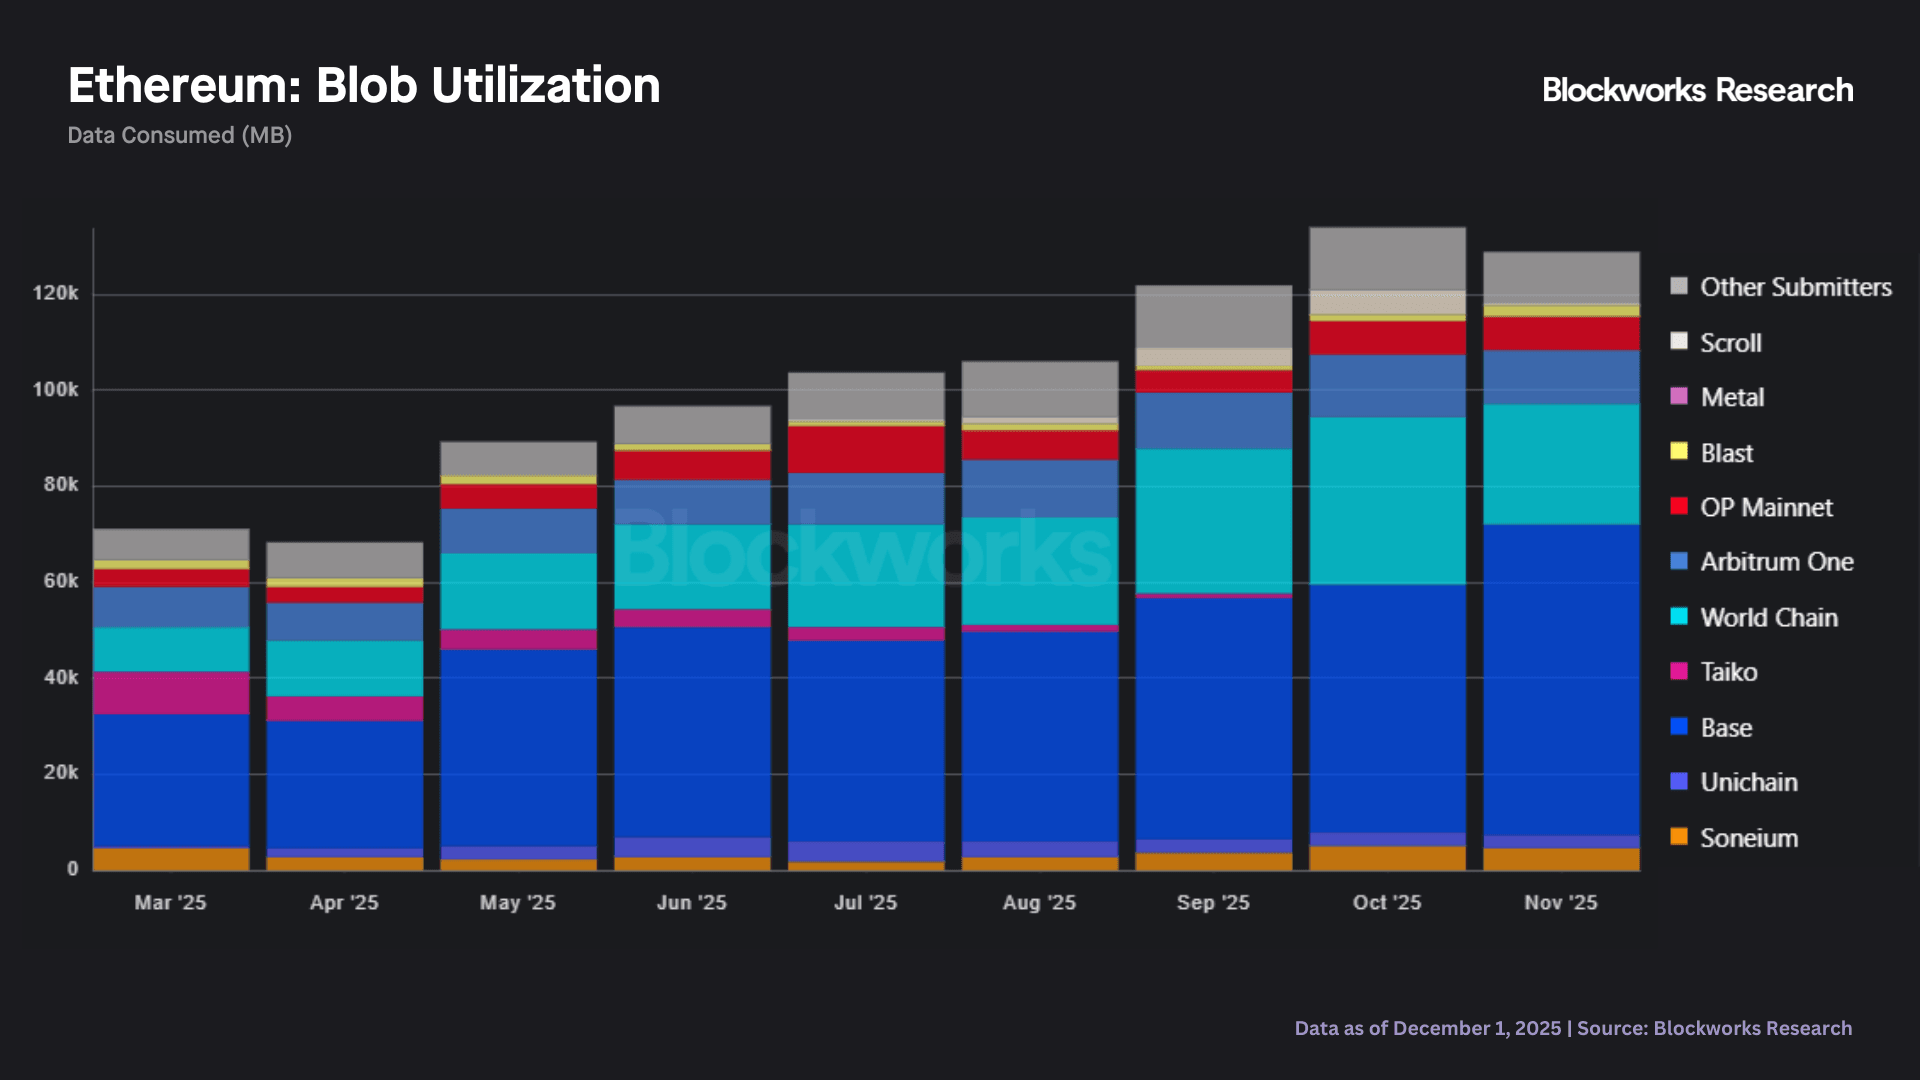The height and width of the screenshot is (1080, 1920).
Task: Click the "Nov '25" x-axis label
Action: pyautogui.click(x=1561, y=902)
